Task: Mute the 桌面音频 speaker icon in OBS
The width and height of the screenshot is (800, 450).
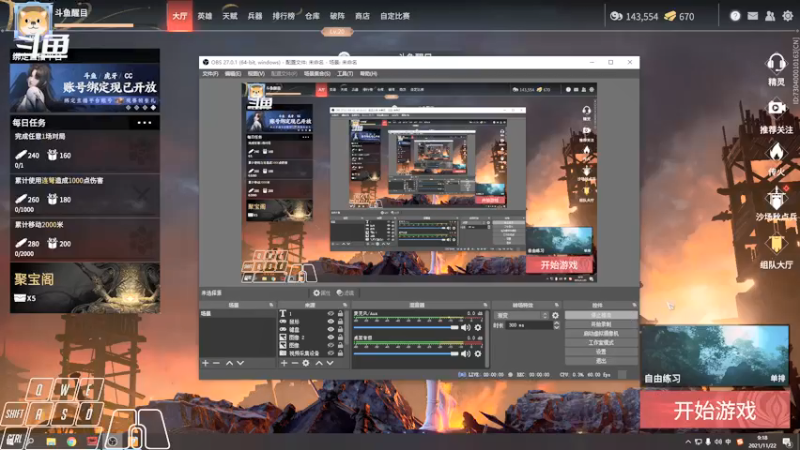Action: tap(465, 354)
